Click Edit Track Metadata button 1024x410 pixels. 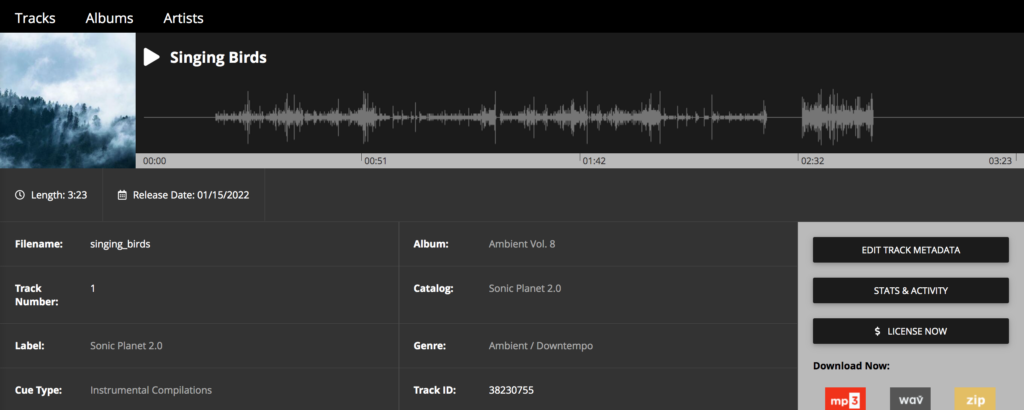pos(910,250)
